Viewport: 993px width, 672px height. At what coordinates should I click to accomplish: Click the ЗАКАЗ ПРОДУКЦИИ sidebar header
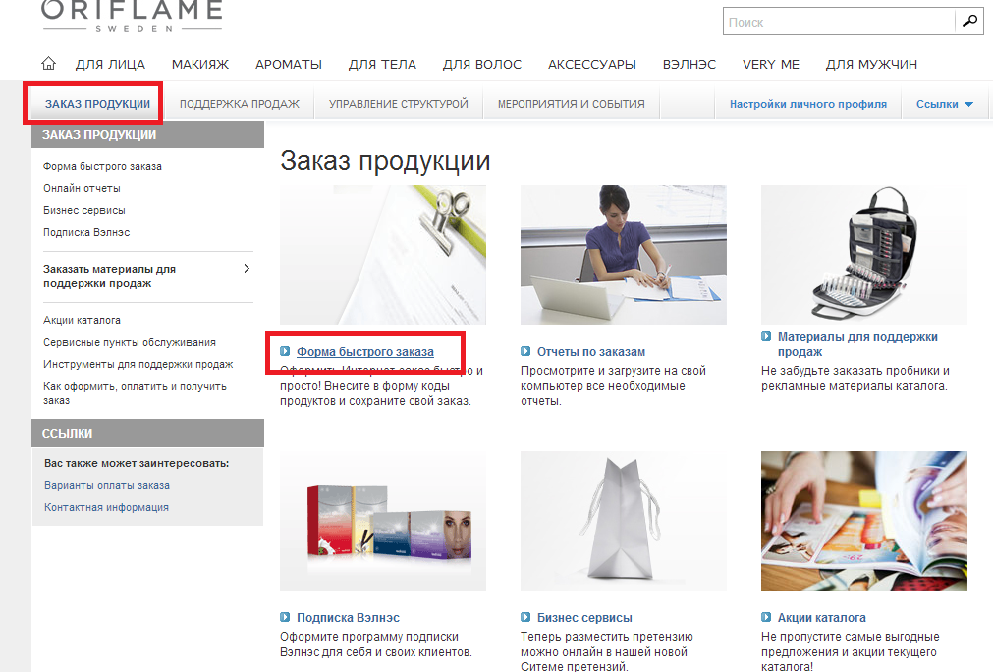pos(147,135)
